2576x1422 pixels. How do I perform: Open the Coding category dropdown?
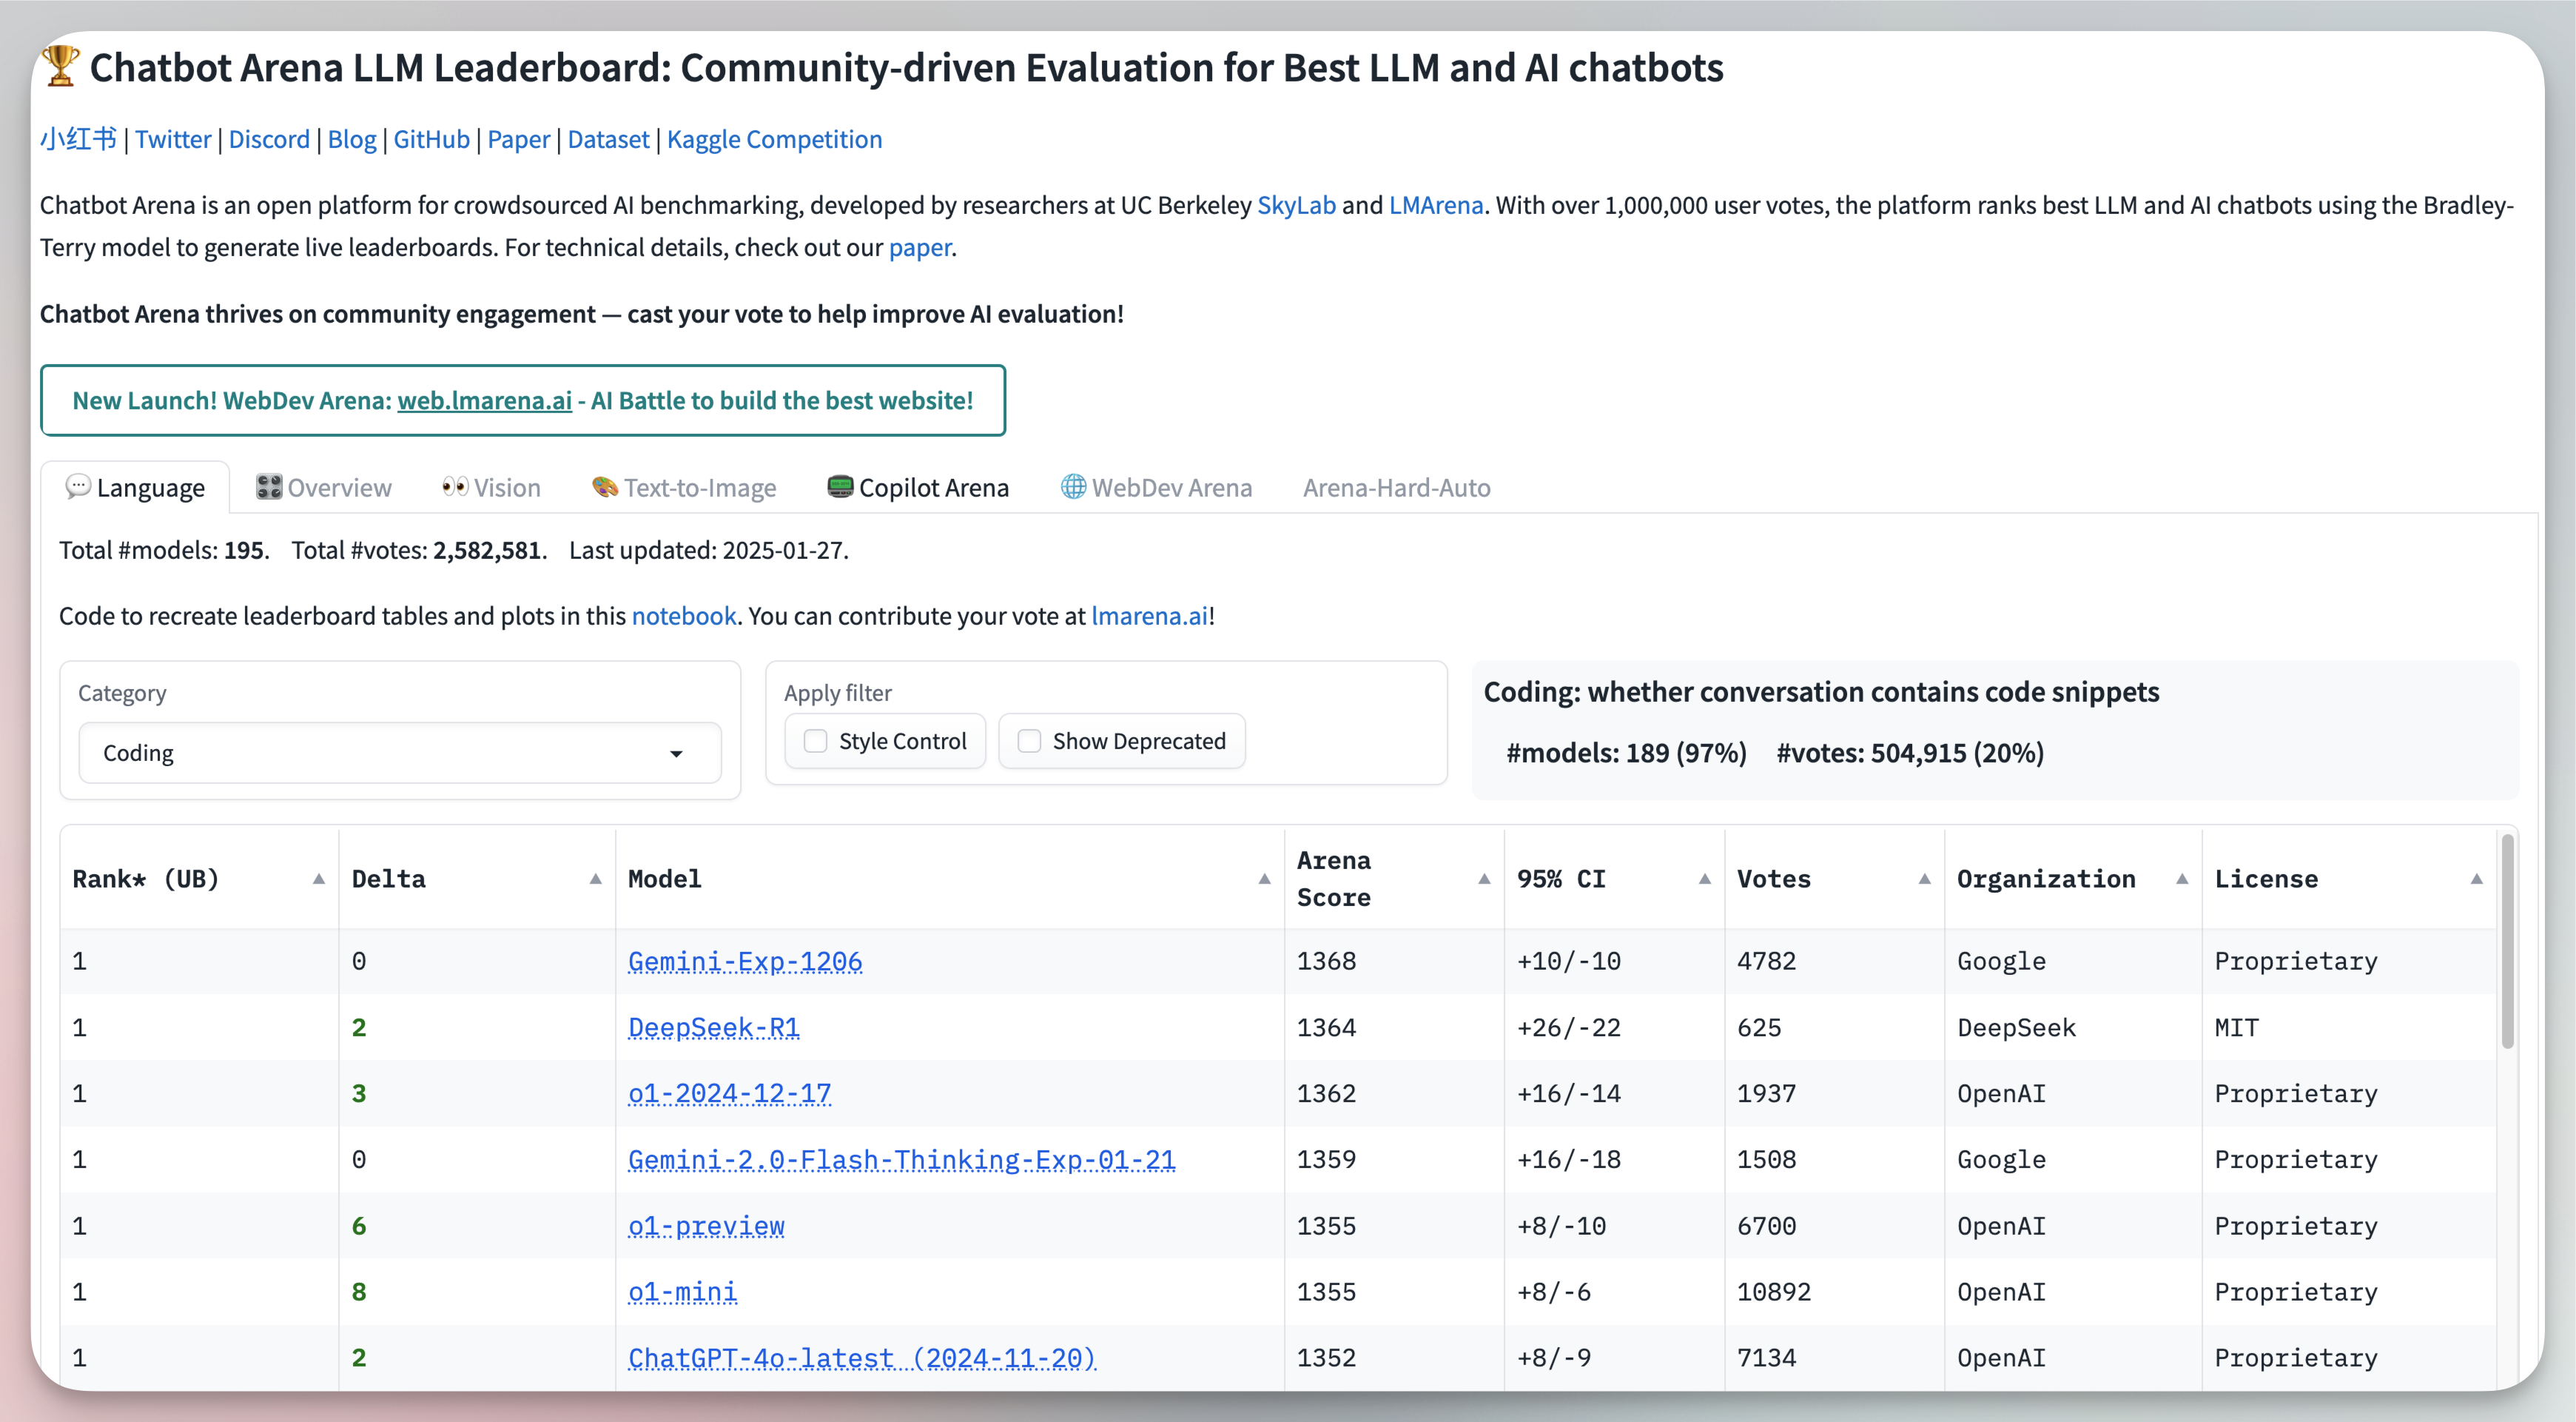pos(399,753)
